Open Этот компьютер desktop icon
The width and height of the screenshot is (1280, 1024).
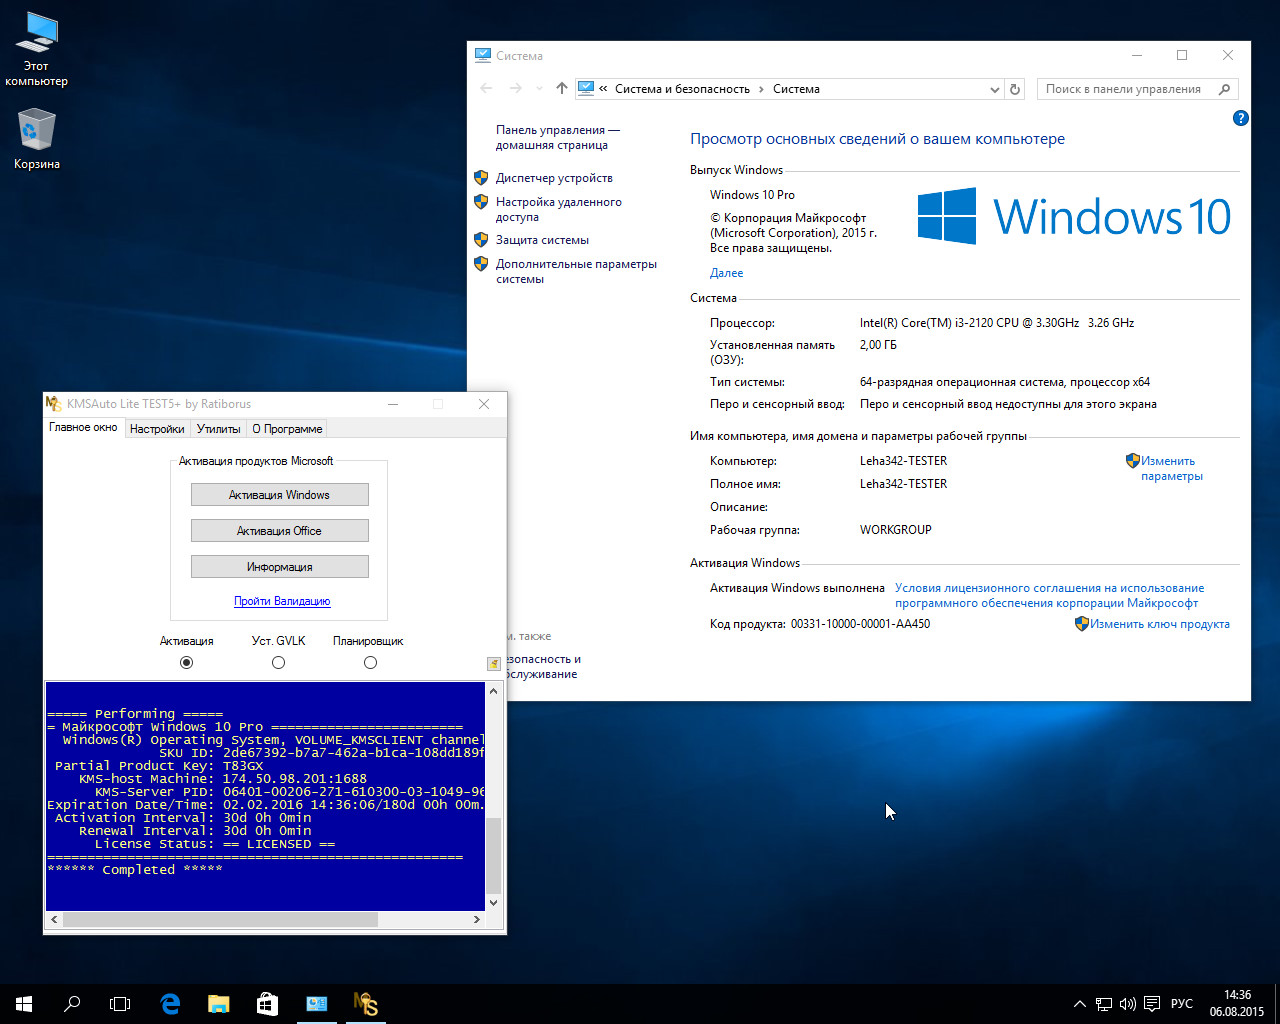(x=37, y=50)
